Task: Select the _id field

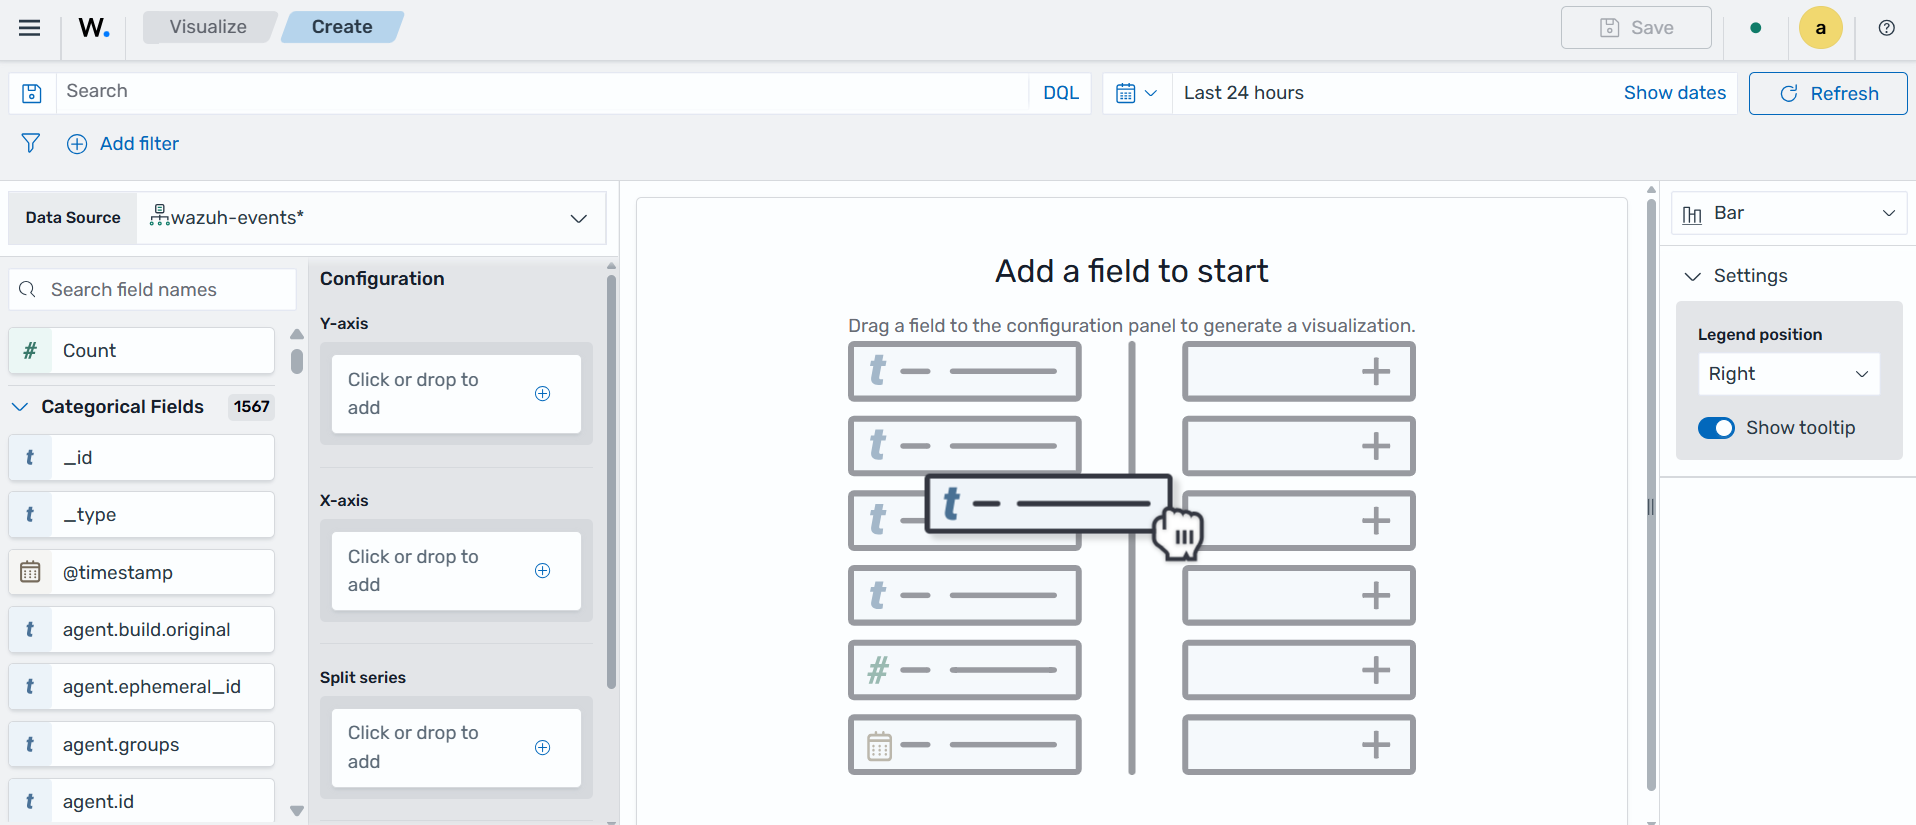Action: [x=141, y=458]
